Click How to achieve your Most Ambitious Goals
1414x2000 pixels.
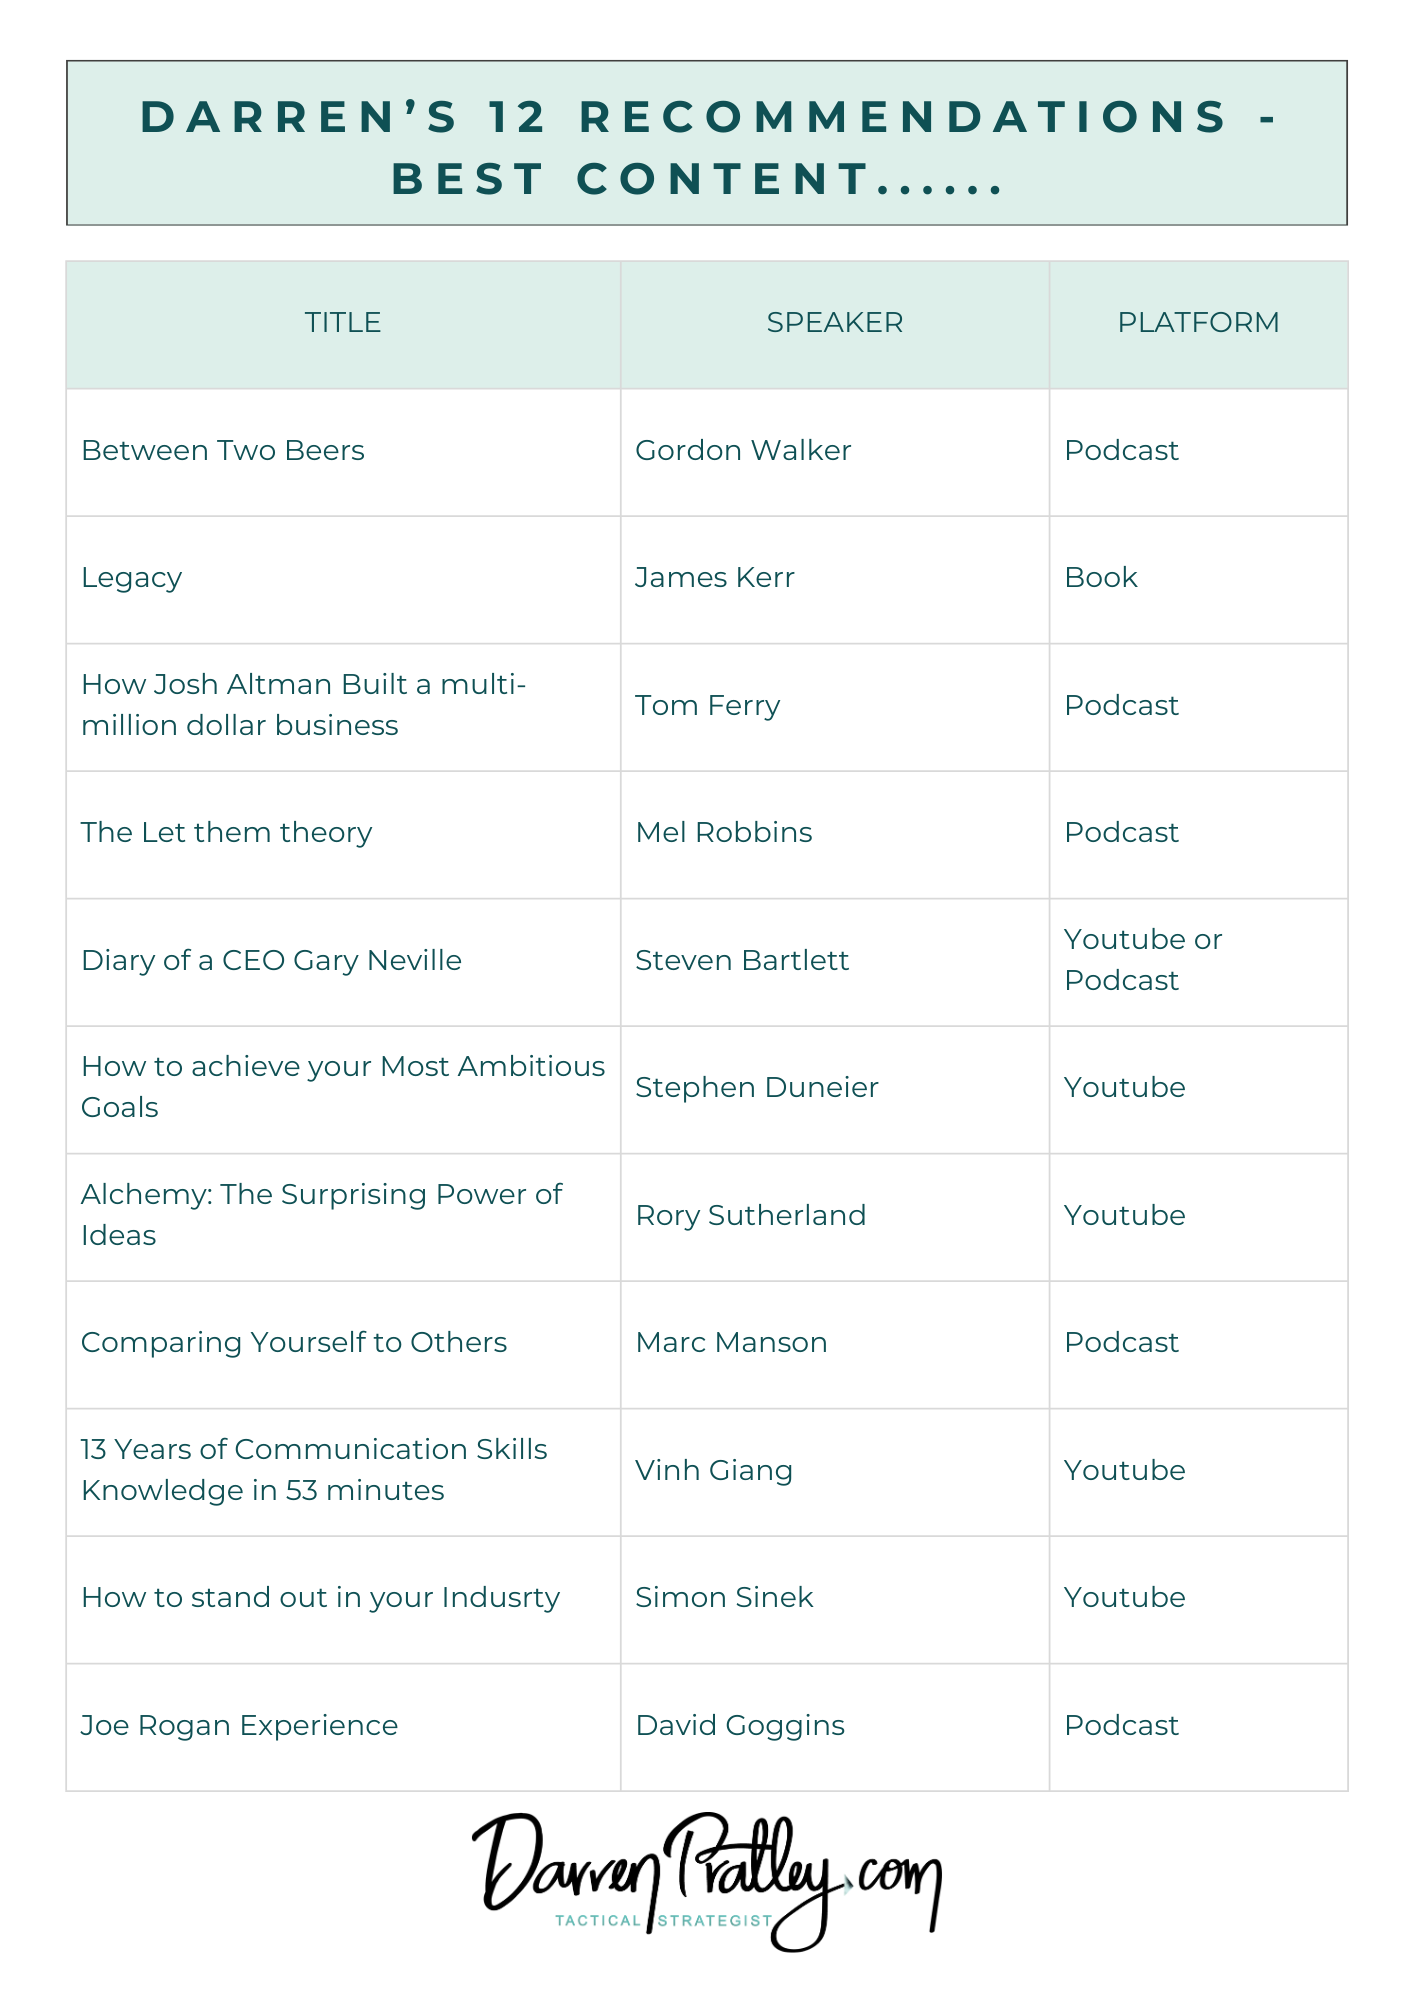point(343,1087)
